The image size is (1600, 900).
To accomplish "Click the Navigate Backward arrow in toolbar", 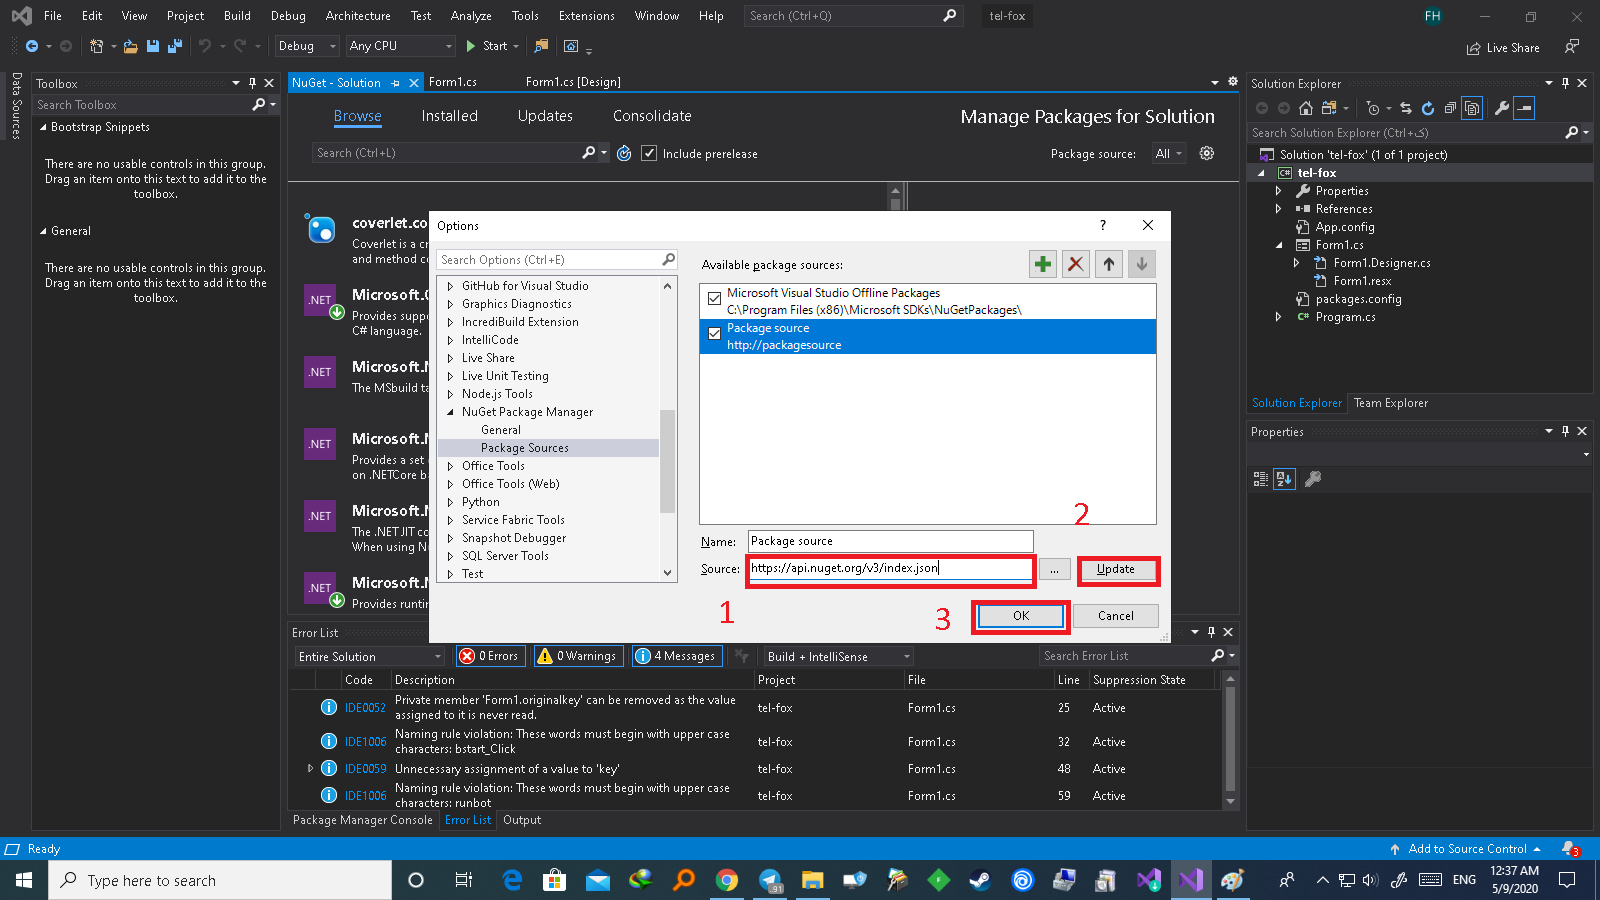I will 32,46.
